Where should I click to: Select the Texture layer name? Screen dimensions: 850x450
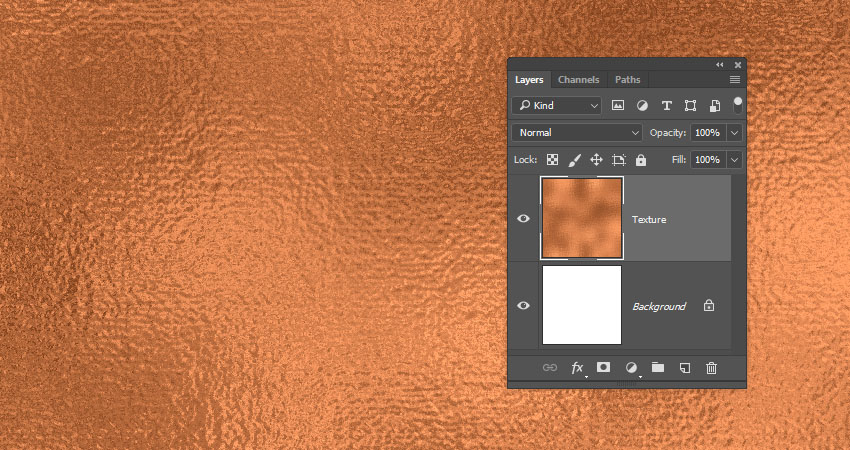point(649,220)
